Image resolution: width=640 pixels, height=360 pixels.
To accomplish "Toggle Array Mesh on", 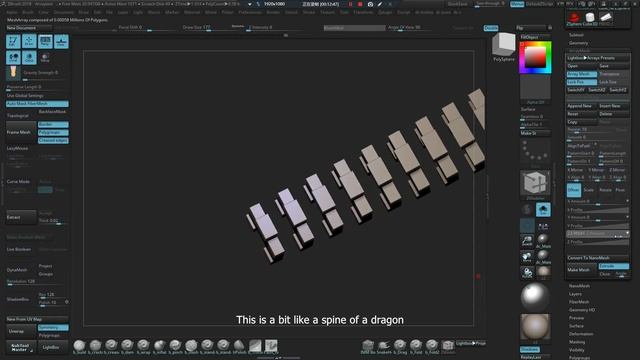I will tap(582, 74).
